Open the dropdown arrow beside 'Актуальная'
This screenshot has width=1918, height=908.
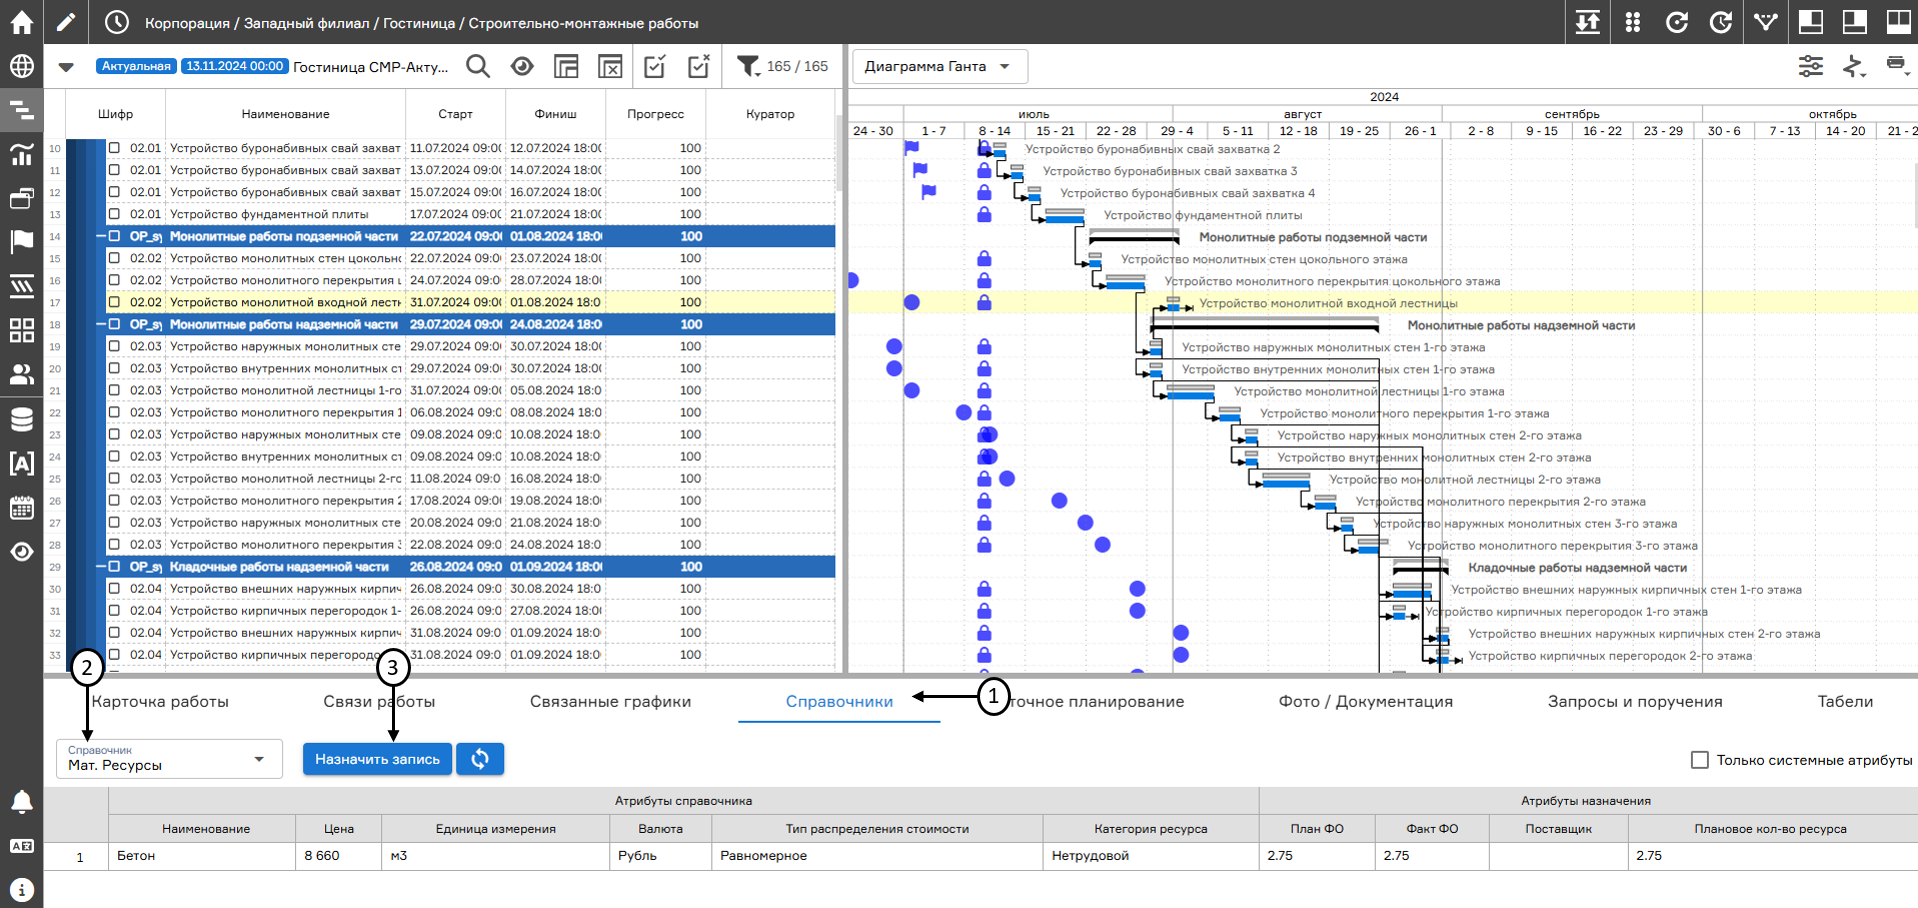66,67
